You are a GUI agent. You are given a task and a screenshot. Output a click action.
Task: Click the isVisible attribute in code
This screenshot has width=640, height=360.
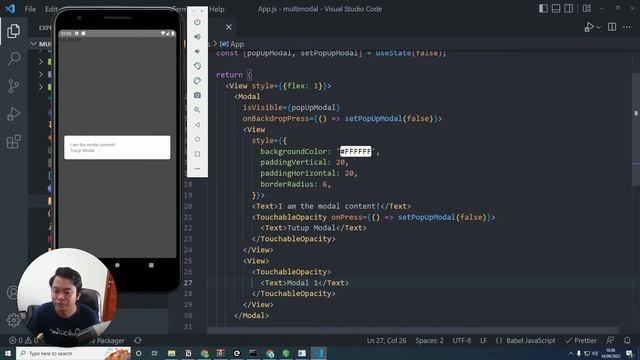263,107
